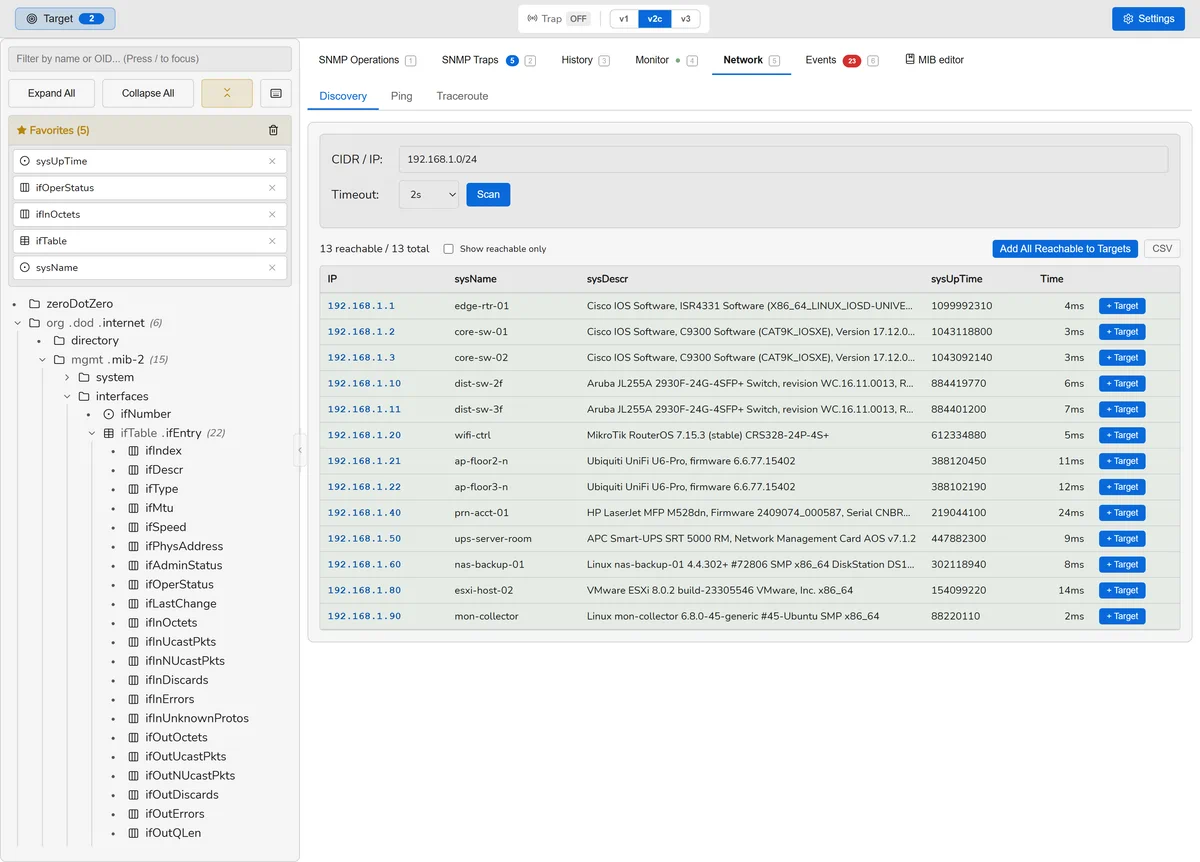
Task: Click the Target bullseye icon
Action: pyautogui.click(x=32, y=19)
